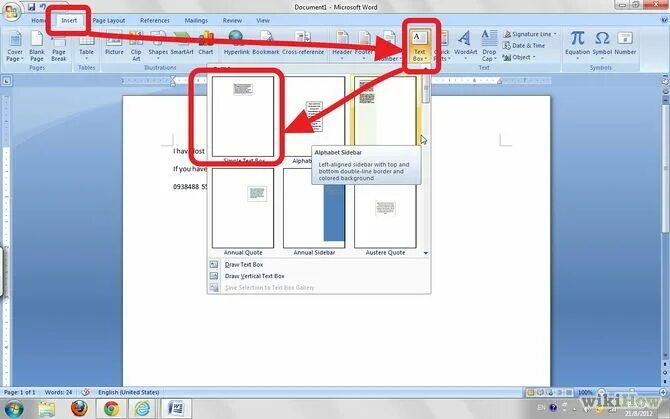The width and height of the screenshot is (670, 419).
Task: Click the Word taskbar button
Action: tap(176, 409)
